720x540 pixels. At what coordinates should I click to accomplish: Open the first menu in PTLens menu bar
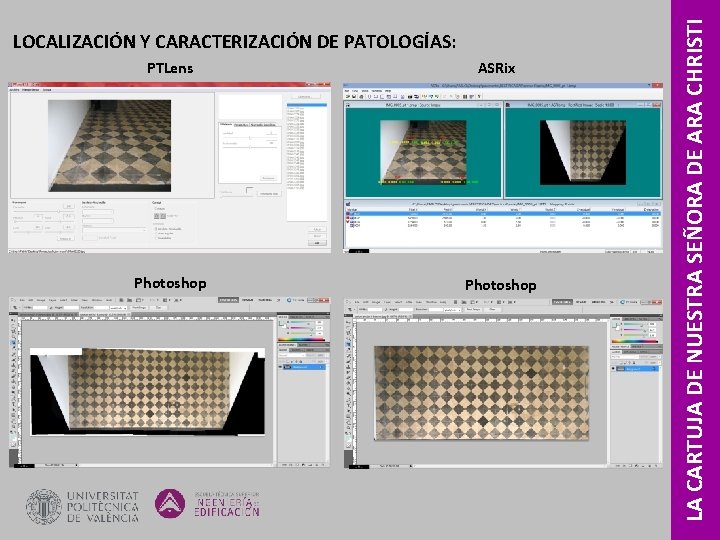tap(14, 90)
